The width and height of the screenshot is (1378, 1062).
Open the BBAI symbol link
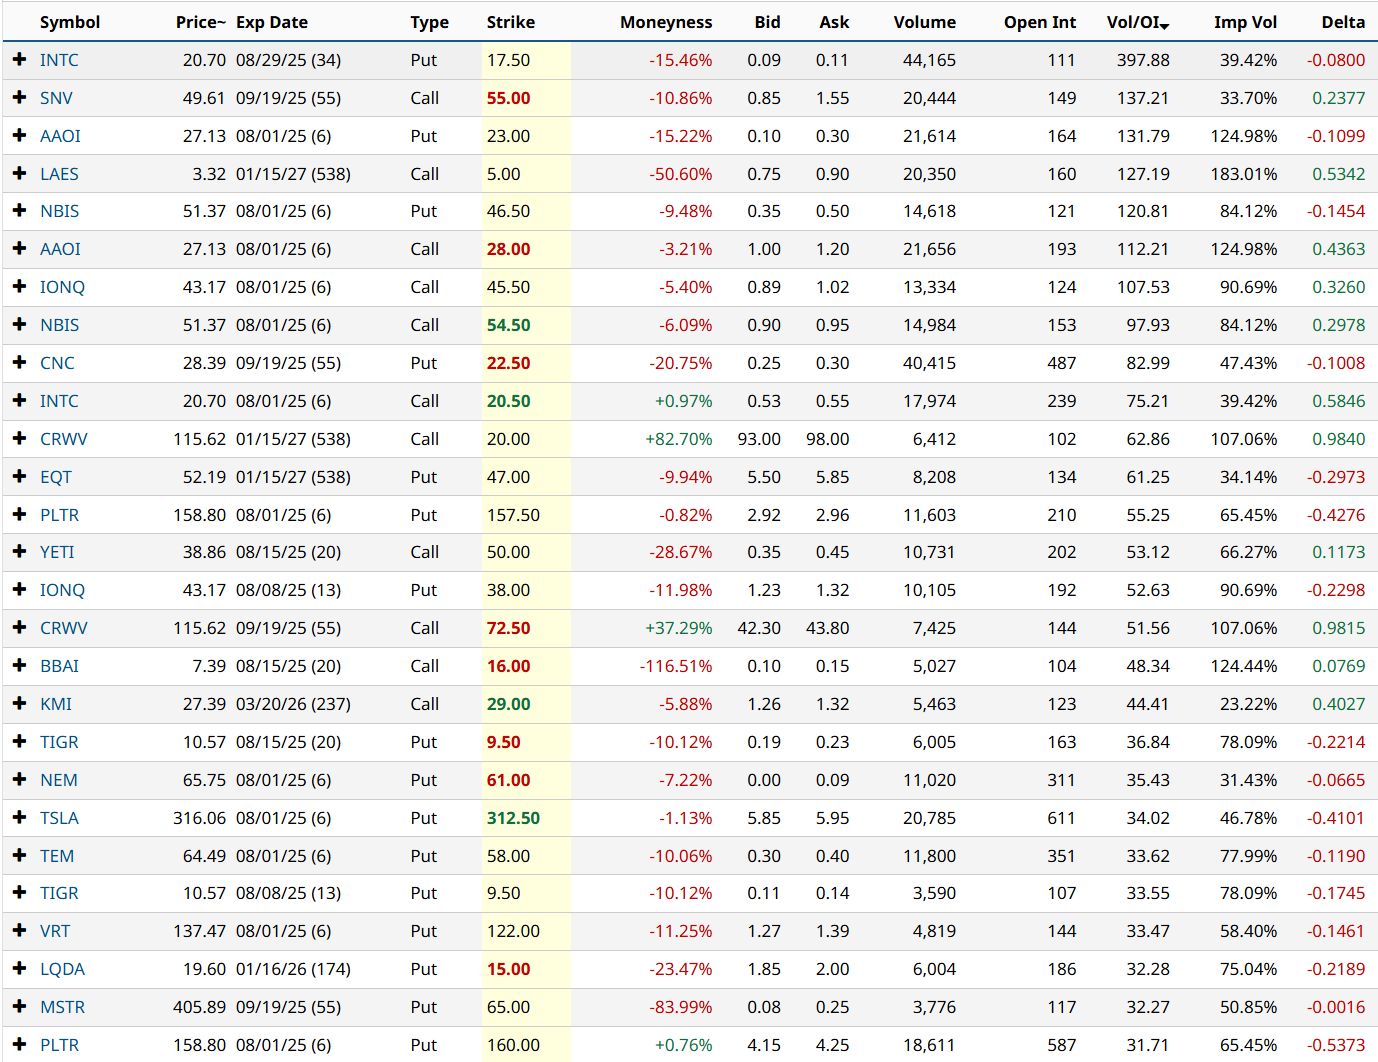pos(59,666)
